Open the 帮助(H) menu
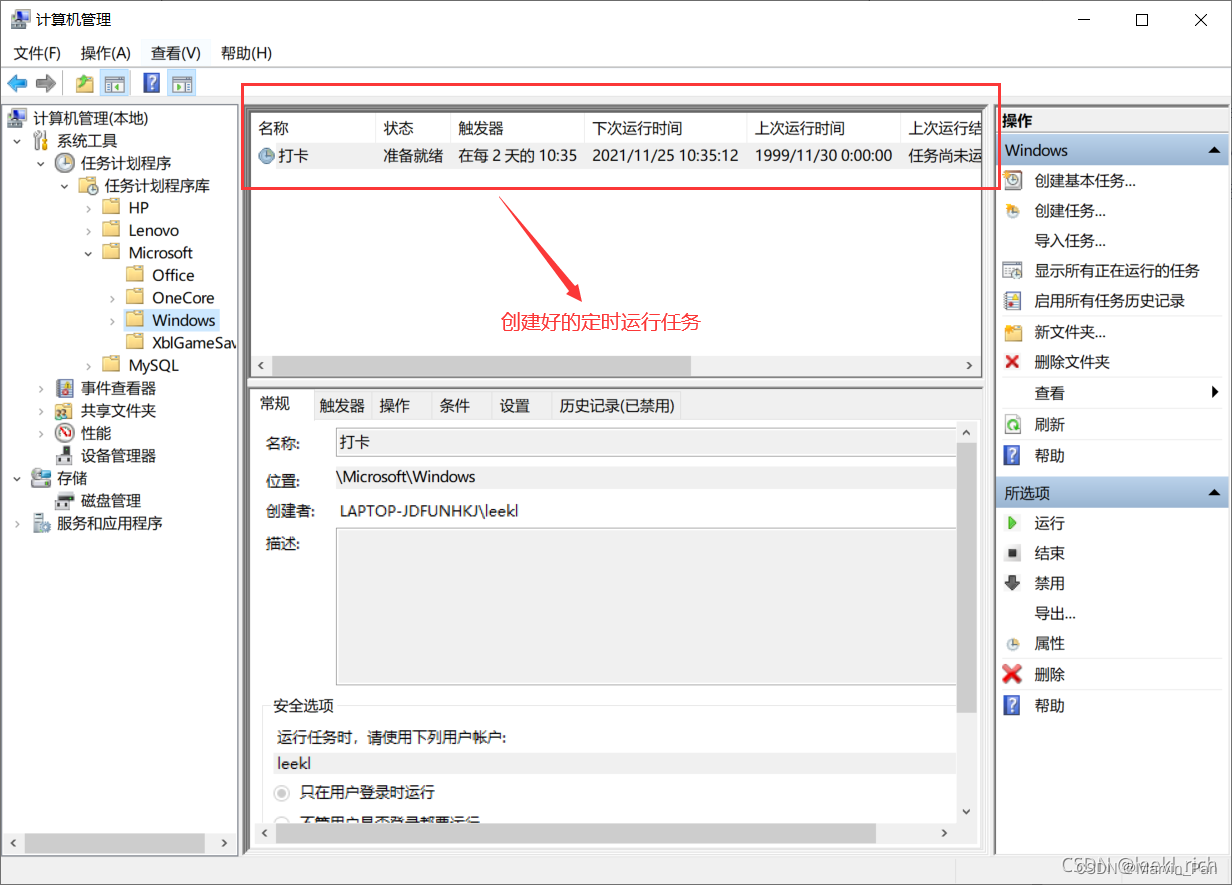The image size is (1232, 885). coord(246,53)
